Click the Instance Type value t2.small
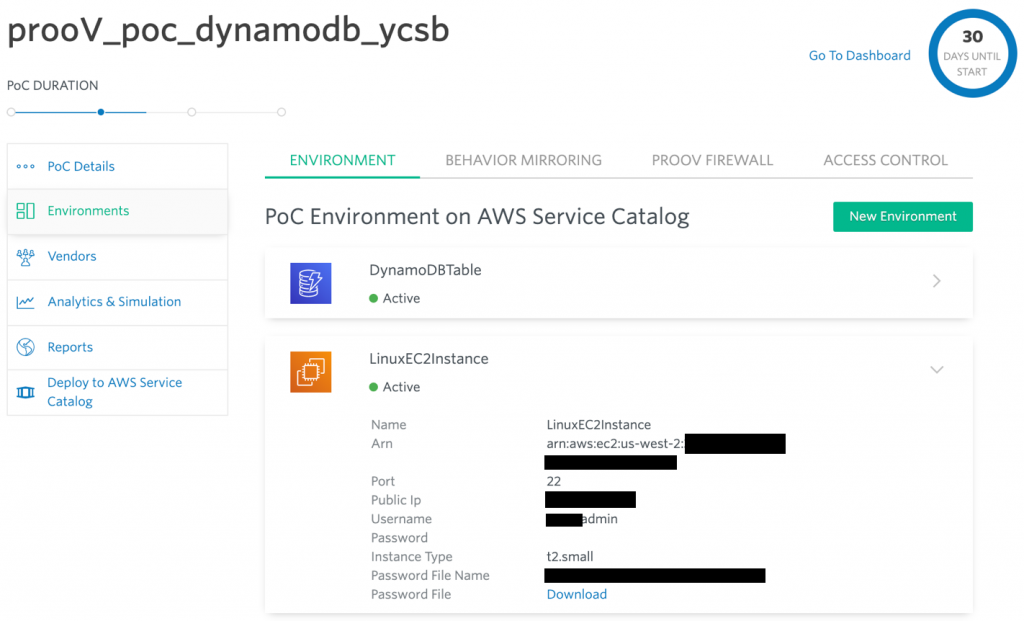Image resolution: width=1024 pixels, height=621 pixels. (570, 557)
